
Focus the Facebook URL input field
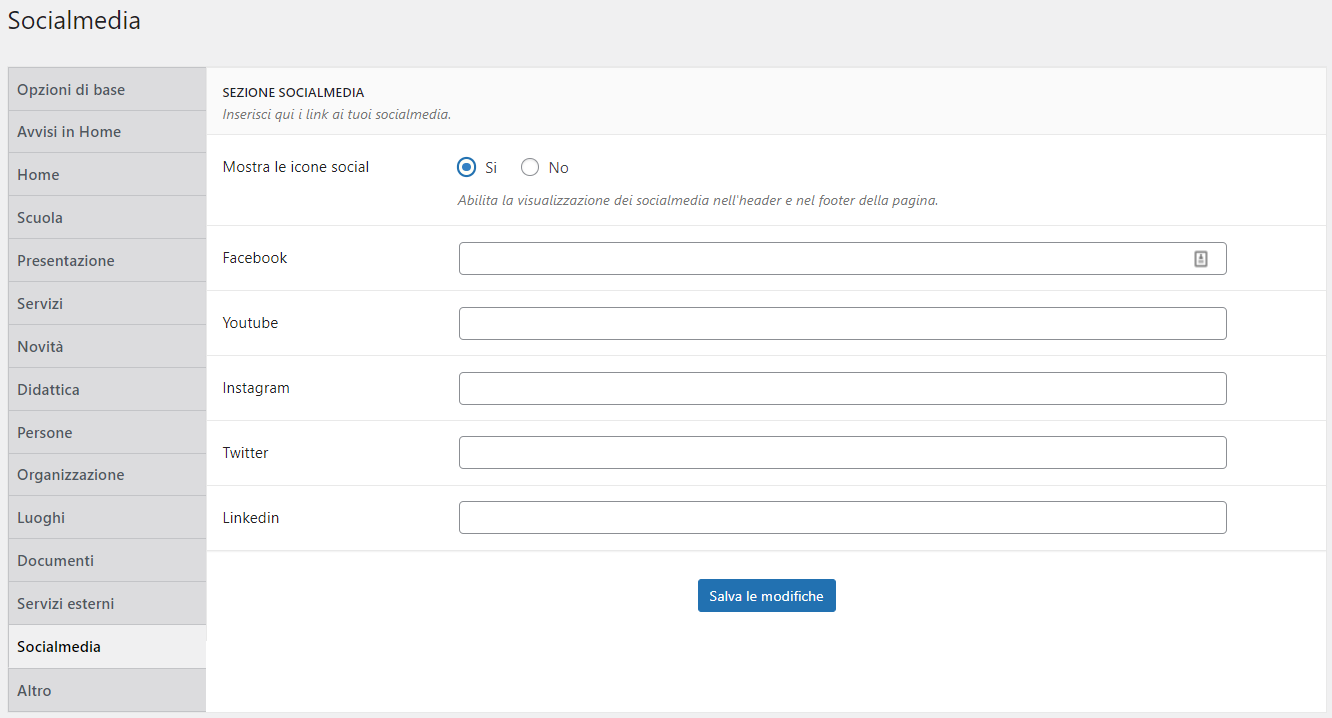(843, 258)
